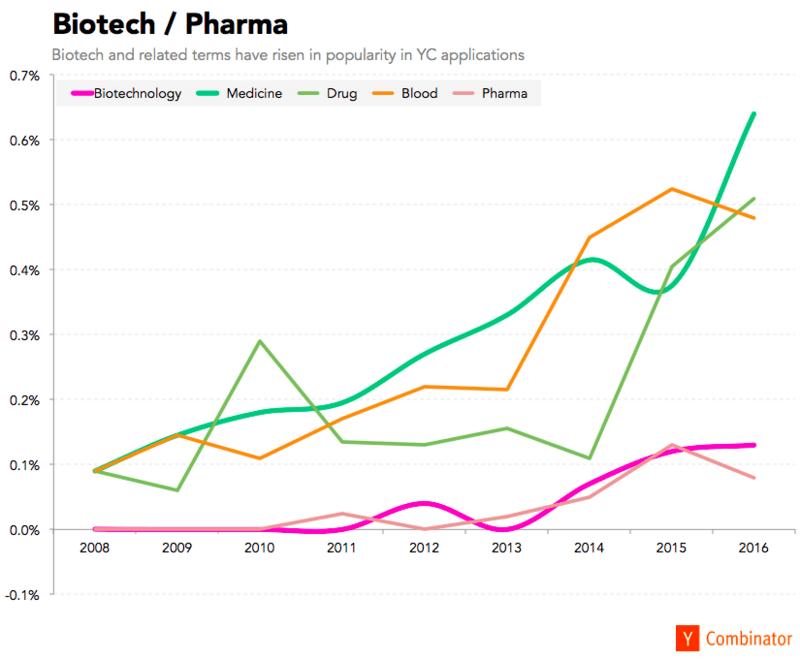Select the Blood orange legend swatch
The height and width of the screenshot is (660, 800).
pos(383,93)
